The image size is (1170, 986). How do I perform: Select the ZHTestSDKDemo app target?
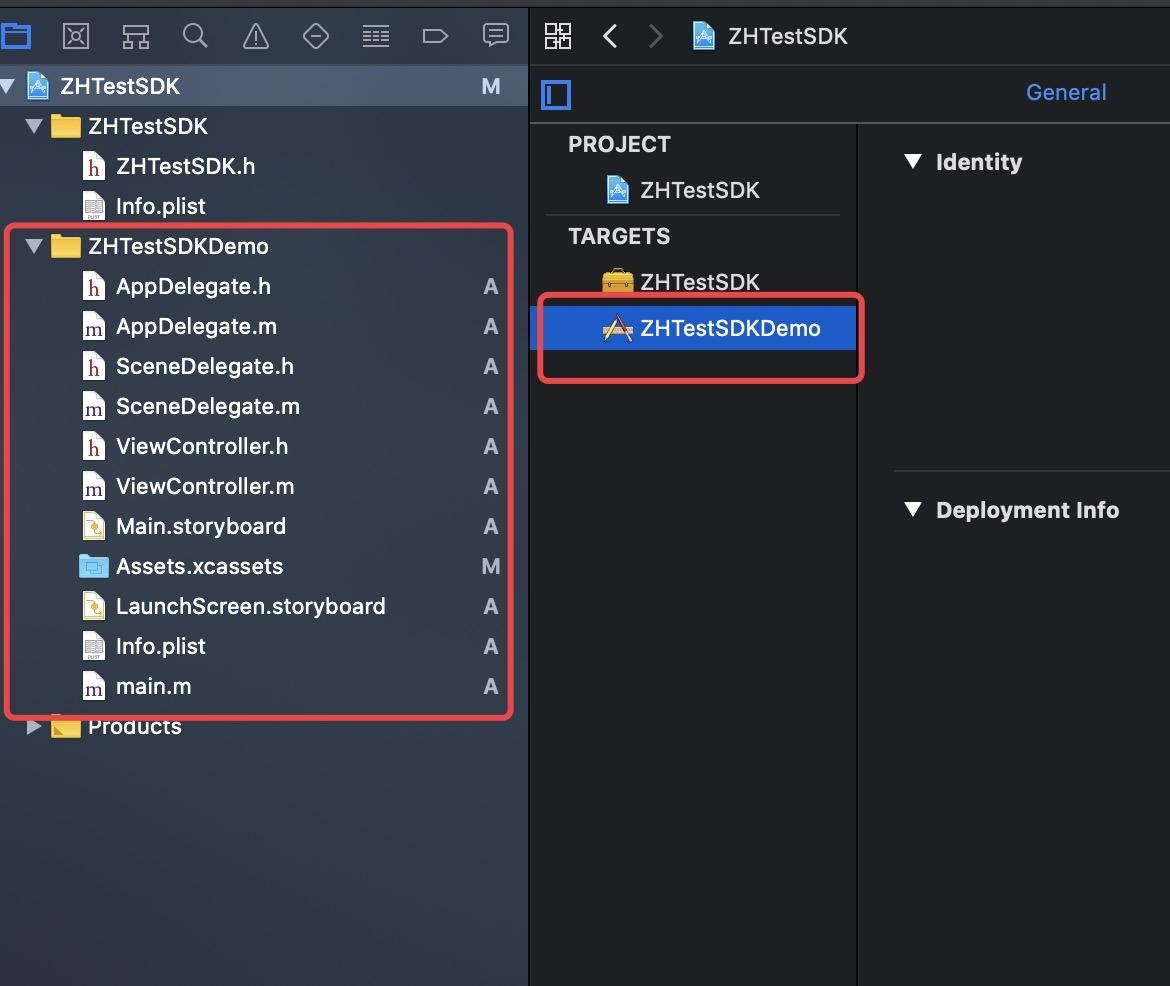click(x=692, y=328)
